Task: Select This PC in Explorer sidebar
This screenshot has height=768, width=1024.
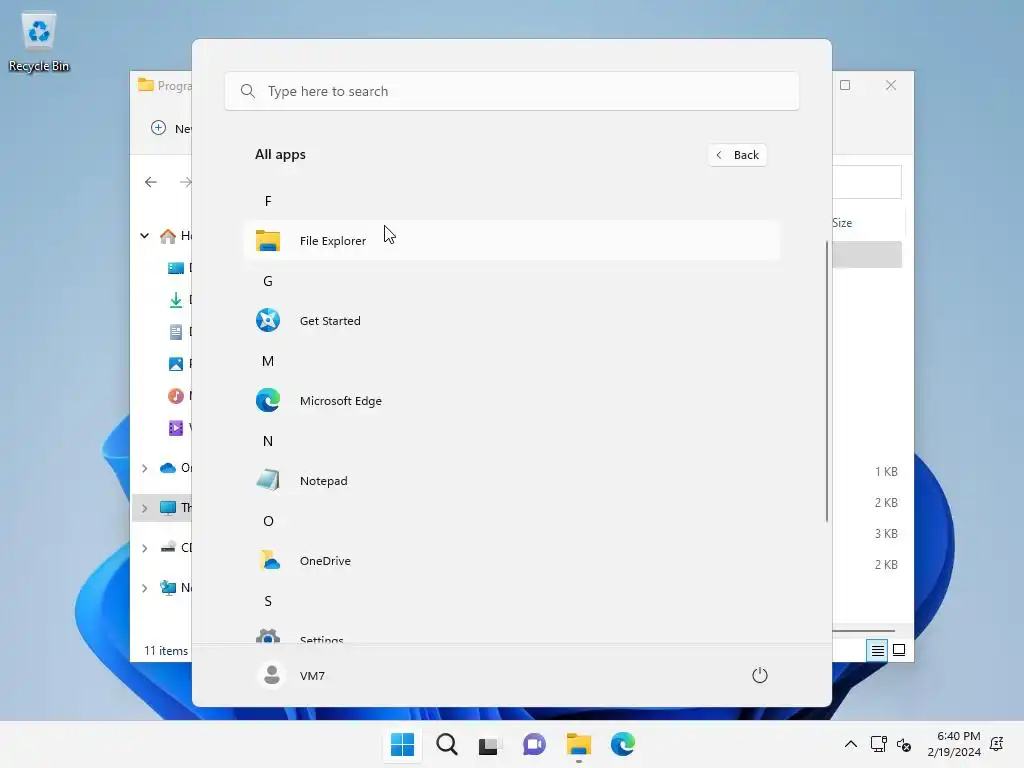Action: click(175, 508)
